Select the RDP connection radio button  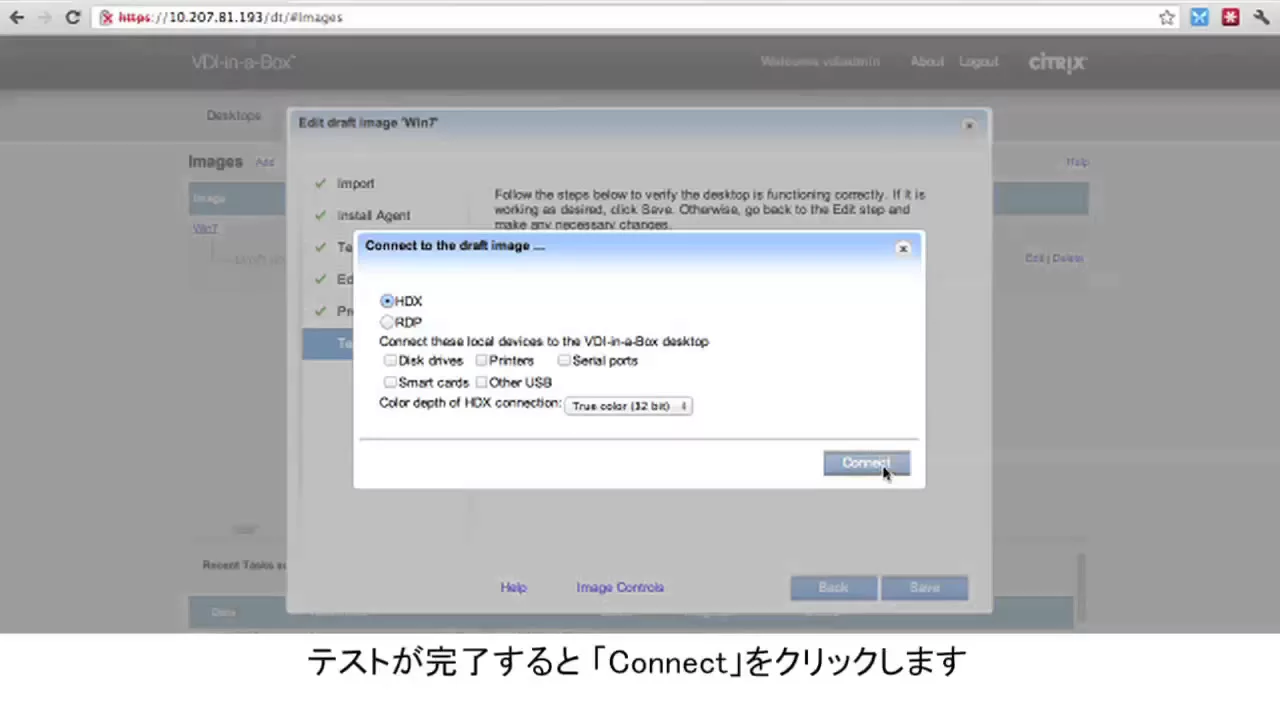(387, 322)
